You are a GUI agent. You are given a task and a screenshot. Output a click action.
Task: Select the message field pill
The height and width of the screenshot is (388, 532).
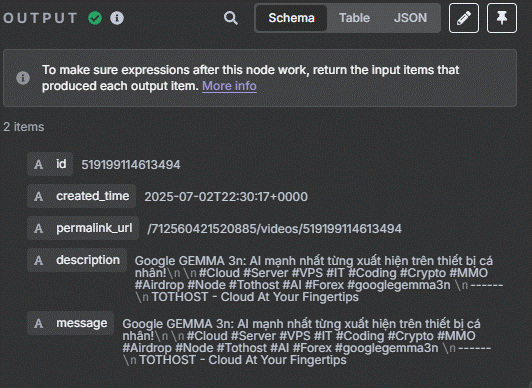click(71, 323)
